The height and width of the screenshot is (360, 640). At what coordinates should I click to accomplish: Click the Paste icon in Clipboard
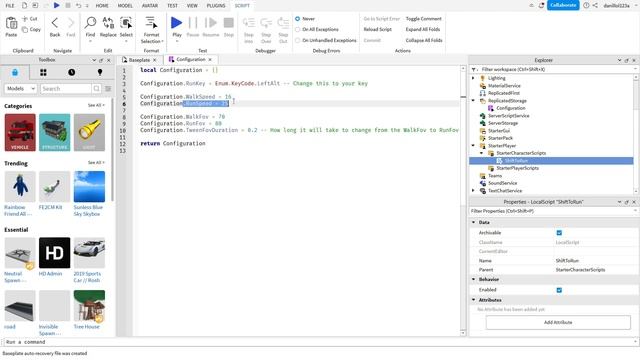11,24
